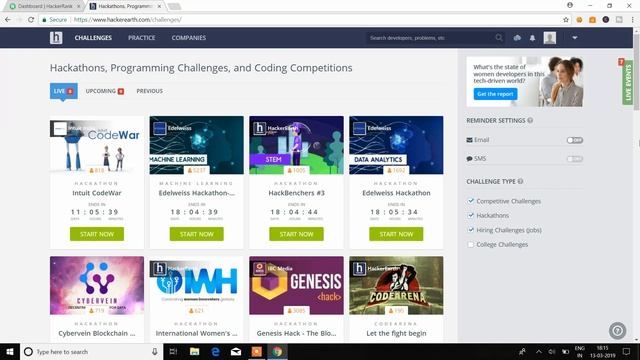Open the HackerEarth logo home link
Image resolution: width=640 pixels, height=360 pixels.
[56, 38]
